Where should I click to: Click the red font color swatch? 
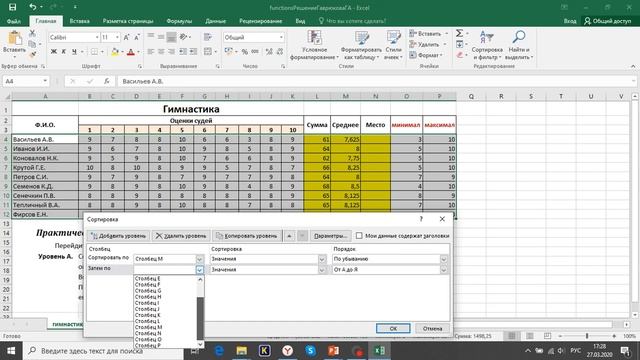[131, 52]
